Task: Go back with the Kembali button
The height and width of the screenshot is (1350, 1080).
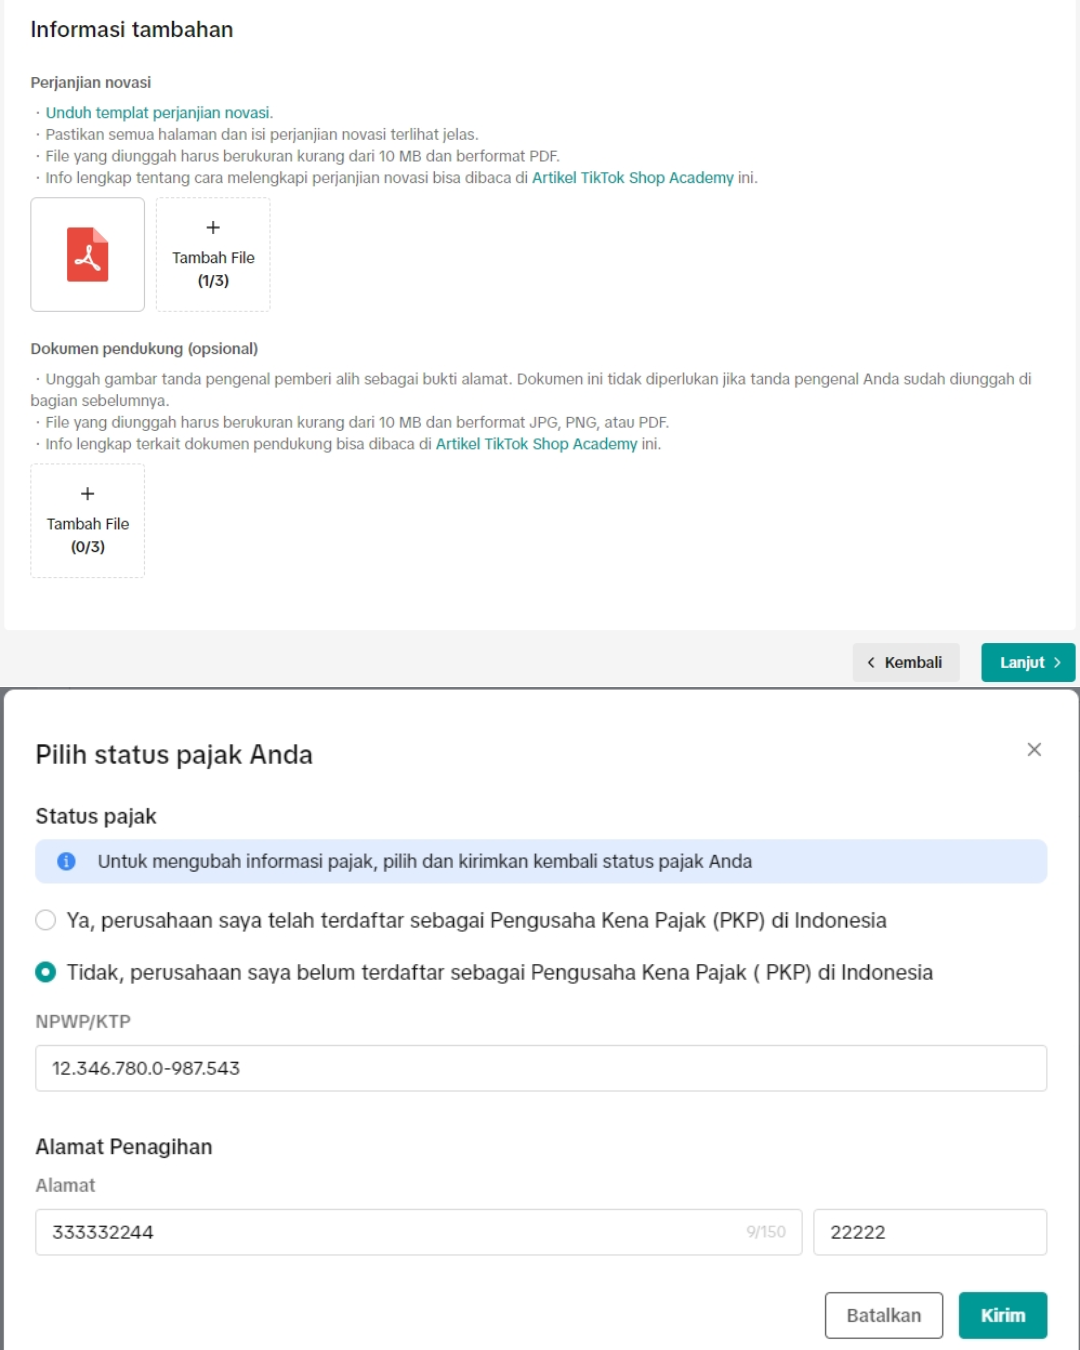Action: tap(906, 663)
